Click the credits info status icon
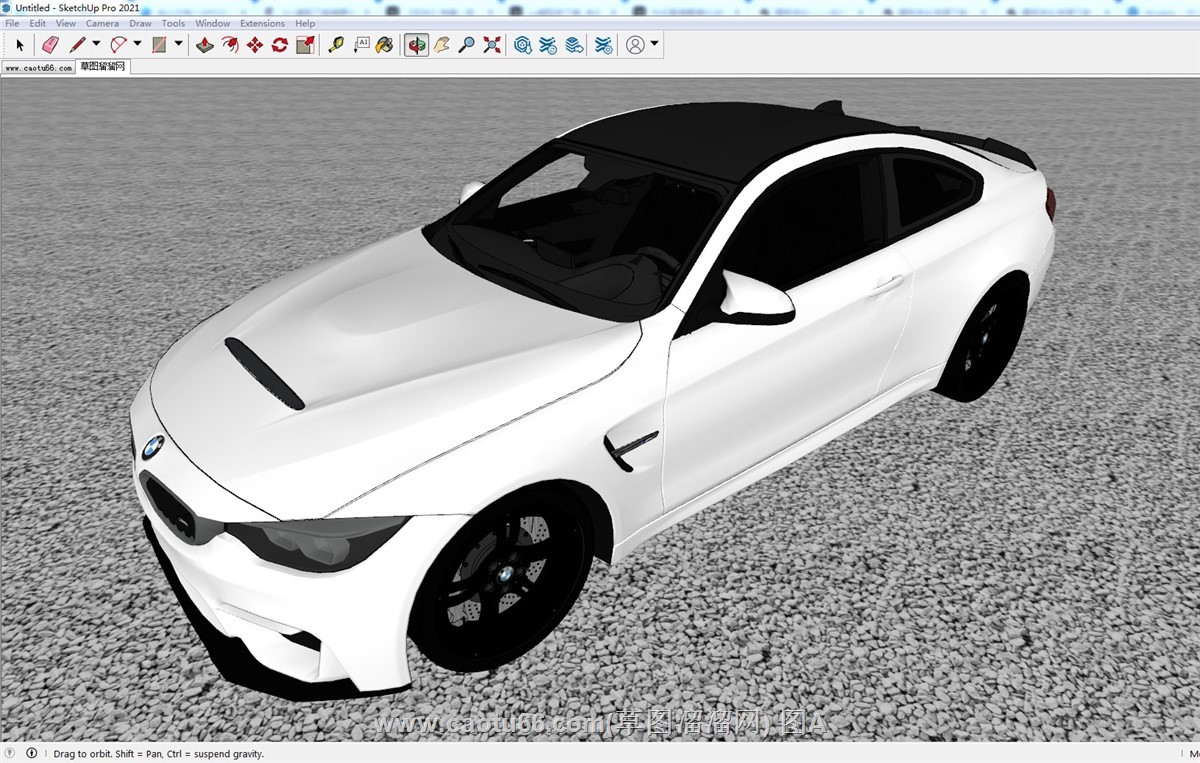 tap(32, 753)
